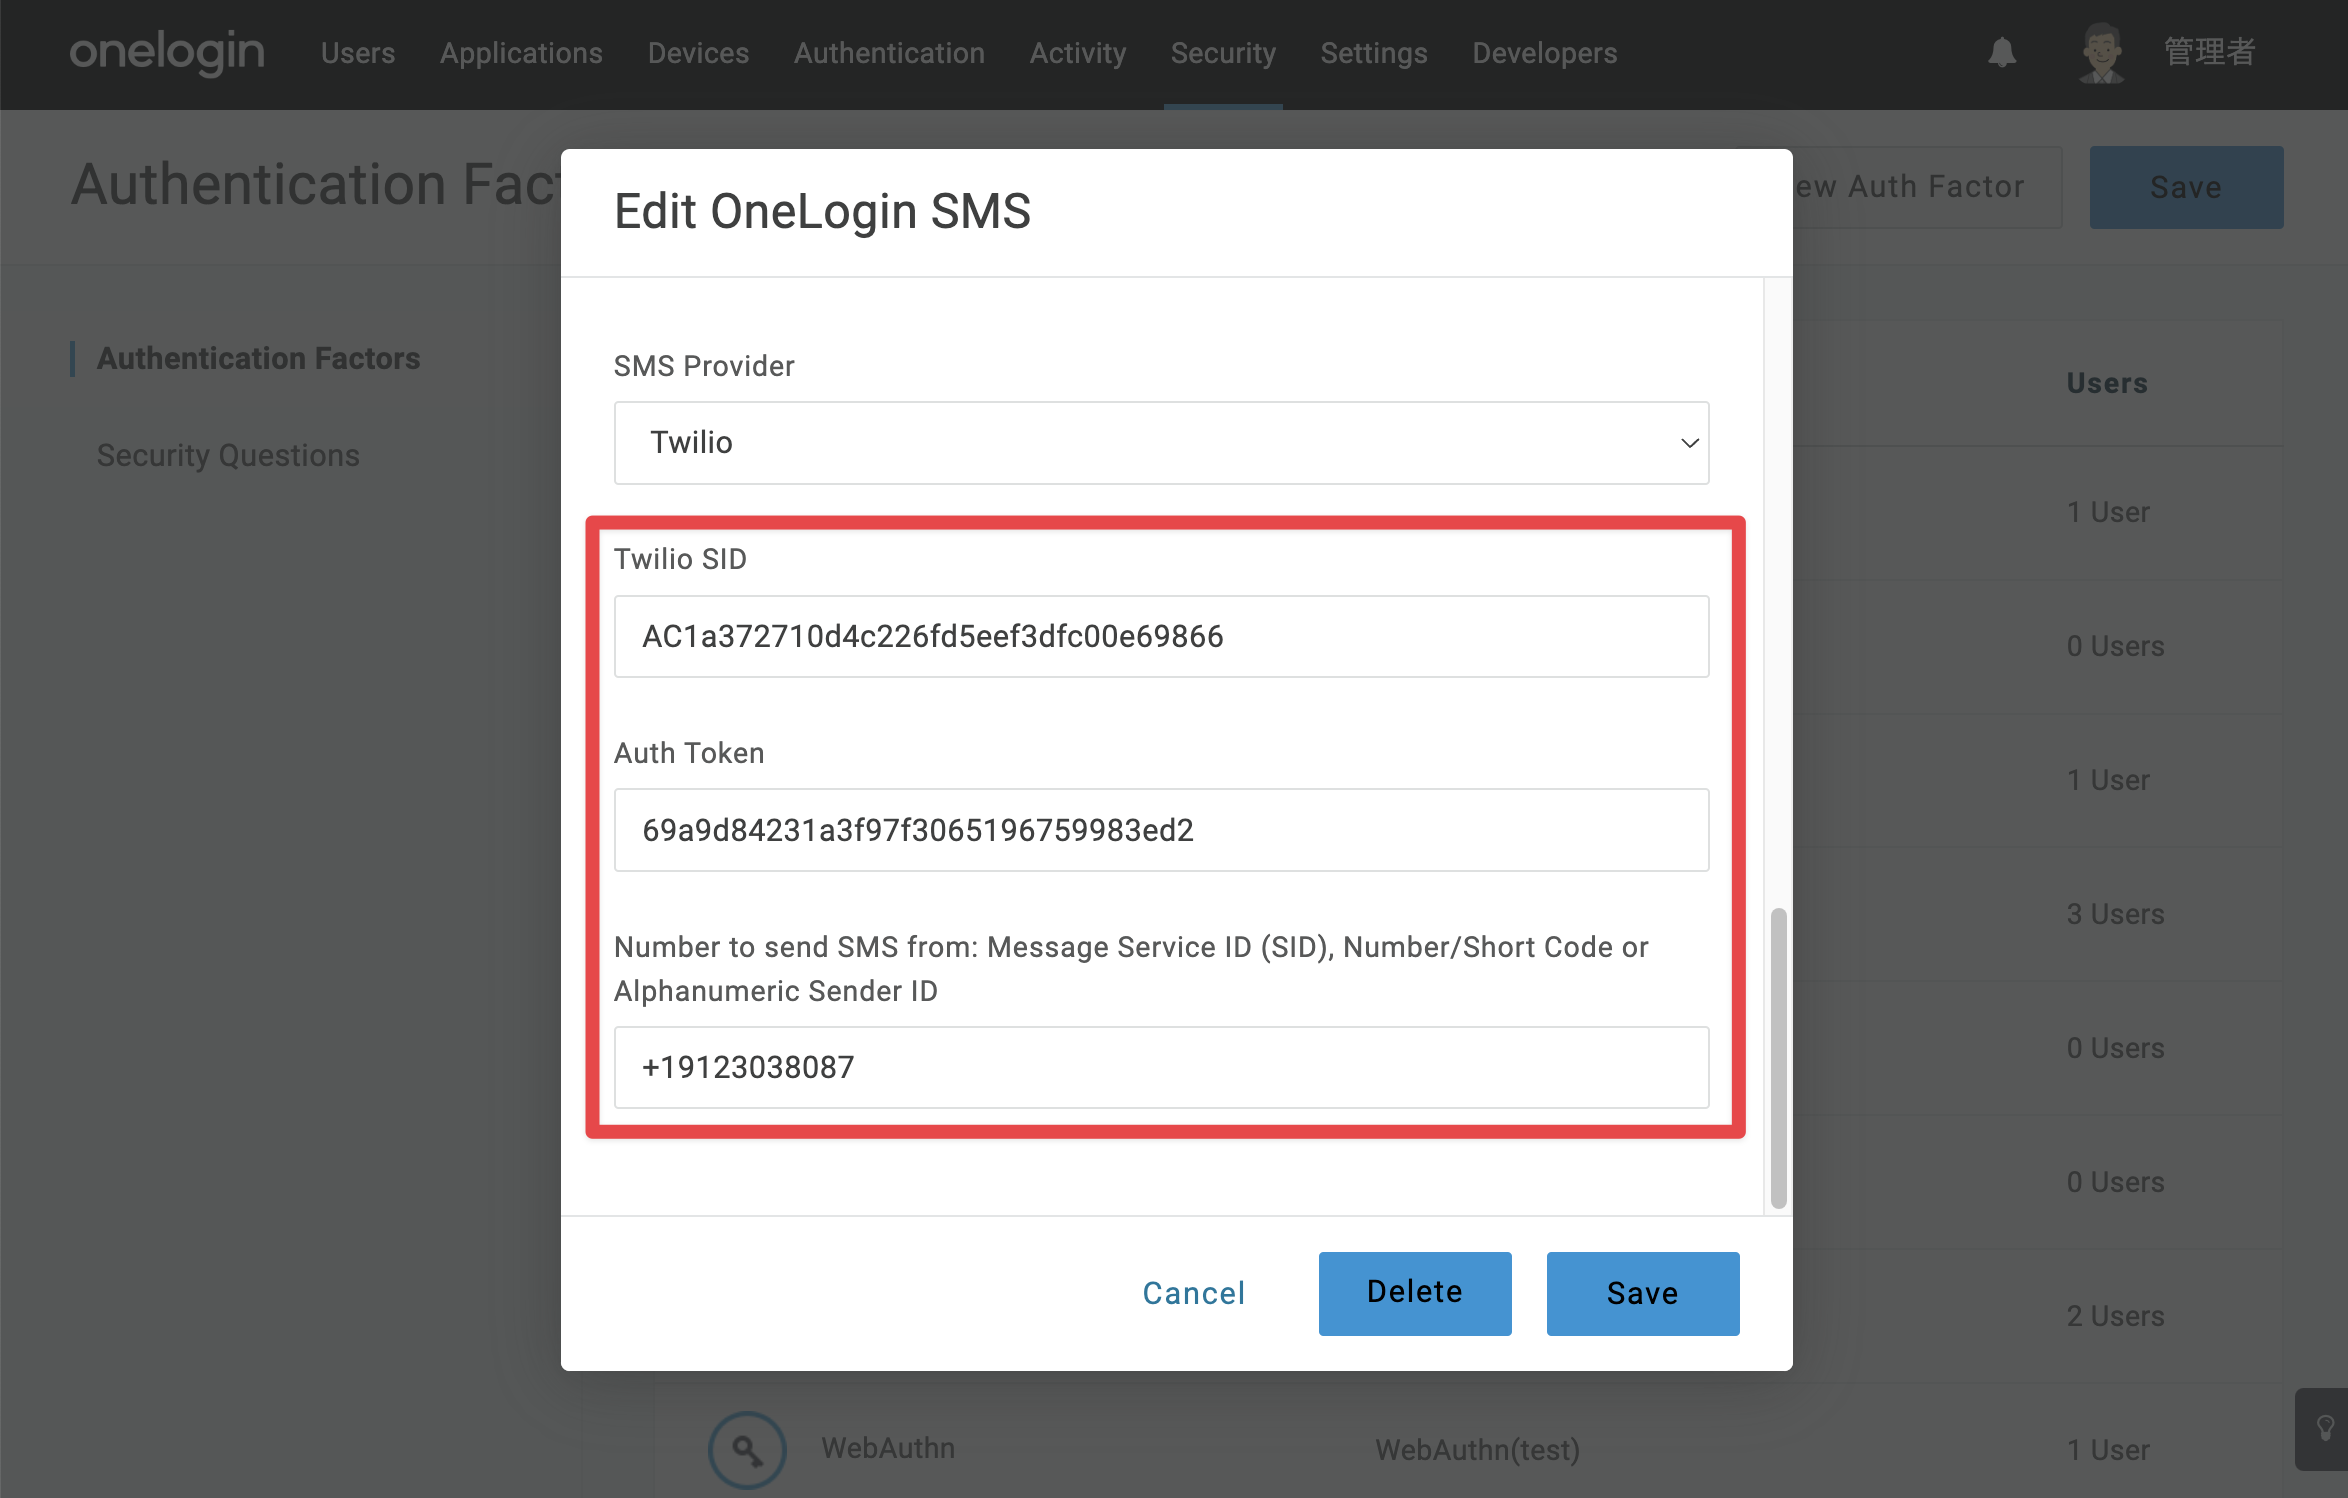
Task: Open the notifications bell
Action: [2002, 52]
